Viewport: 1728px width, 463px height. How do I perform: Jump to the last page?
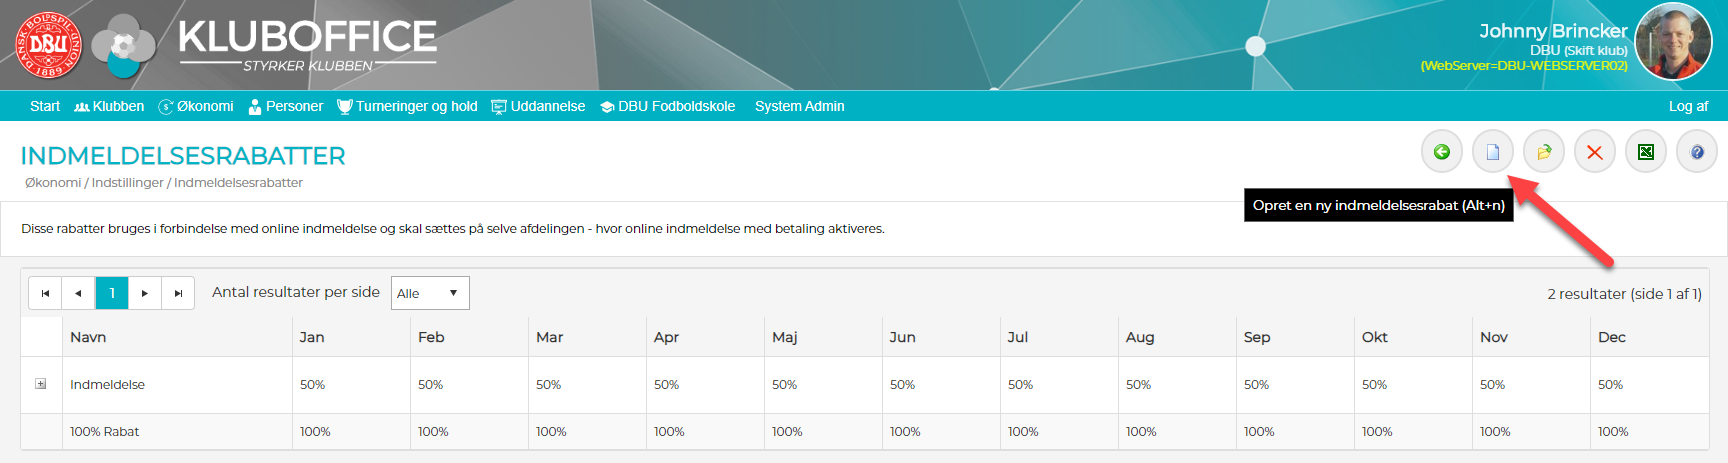click(x=178, y=293)
